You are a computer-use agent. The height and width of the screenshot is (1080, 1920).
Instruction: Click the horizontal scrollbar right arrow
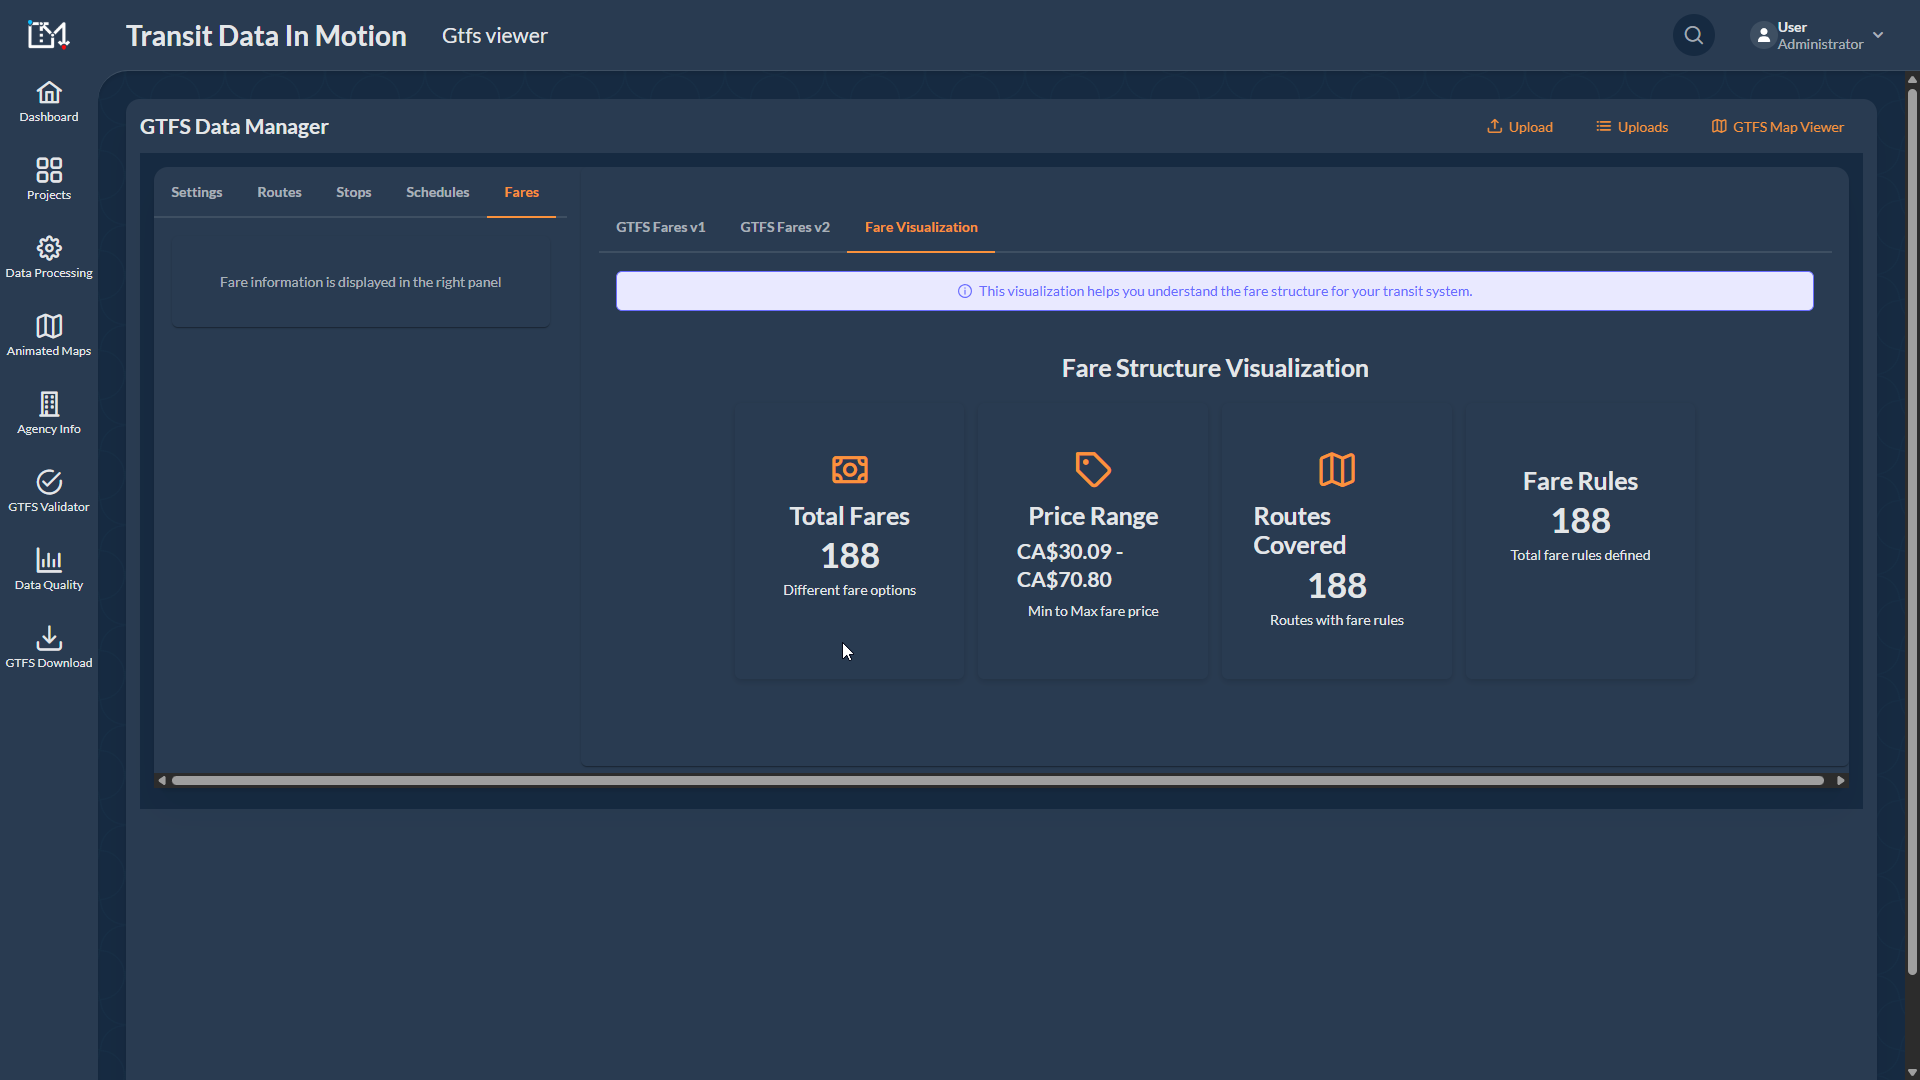click(x=1840, y=780)
